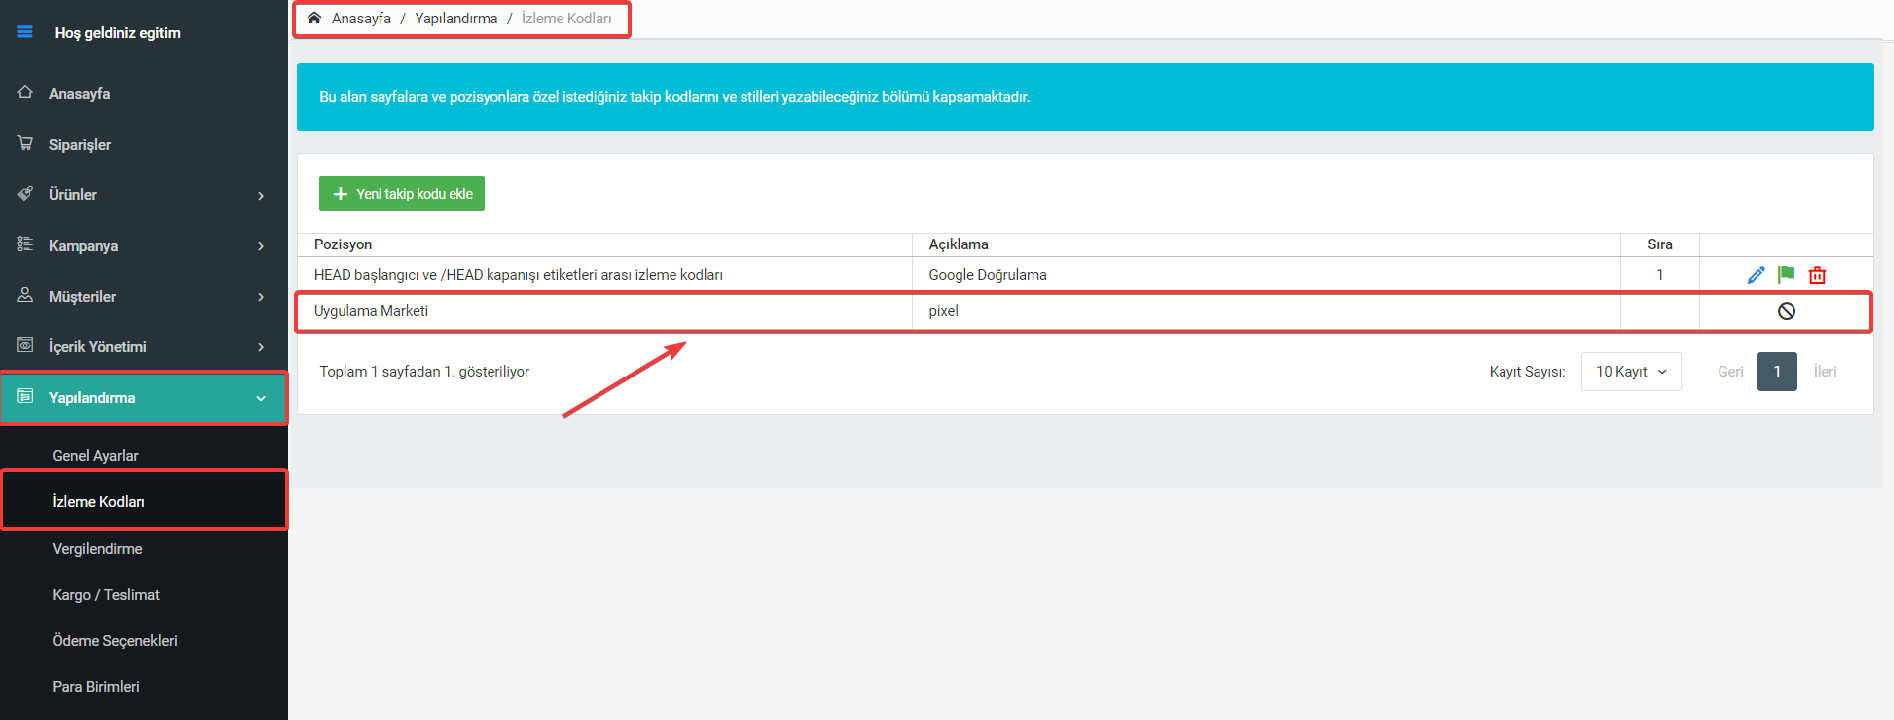Click Toplam 1 sayfadan 1. gösteriliyor text
The height and width of the screenshot is (720, 1894).
pyautogui.click(x=424, y=372)
